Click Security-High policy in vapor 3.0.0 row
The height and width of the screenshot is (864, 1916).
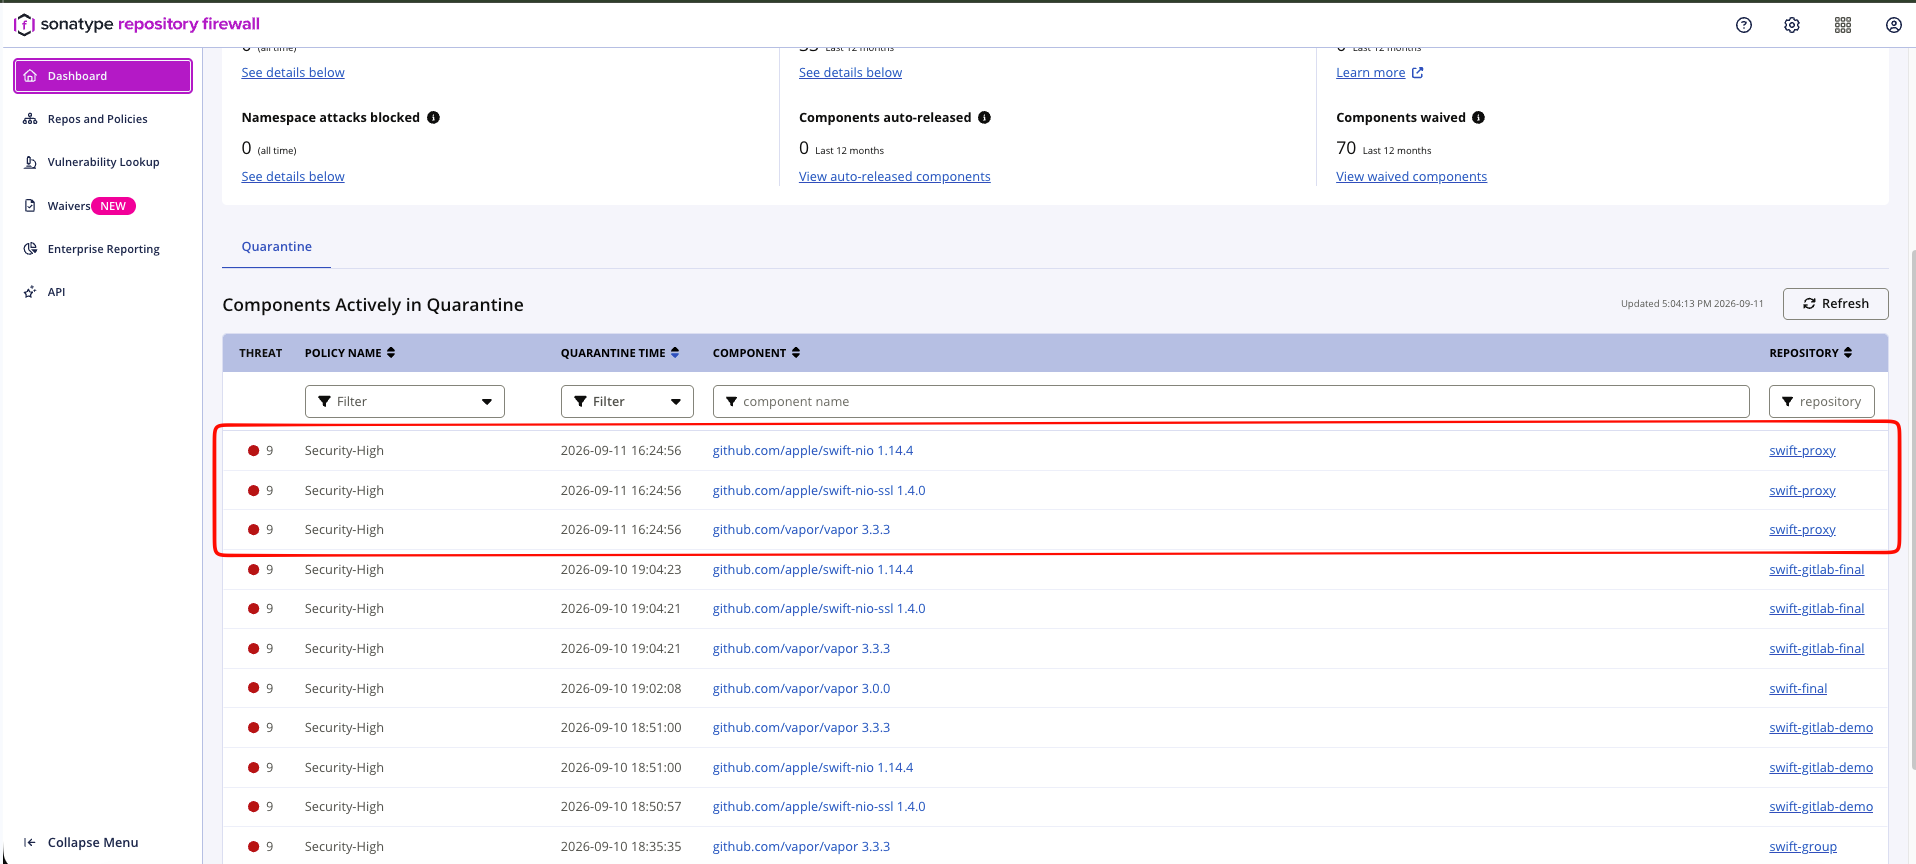(344, 689)
